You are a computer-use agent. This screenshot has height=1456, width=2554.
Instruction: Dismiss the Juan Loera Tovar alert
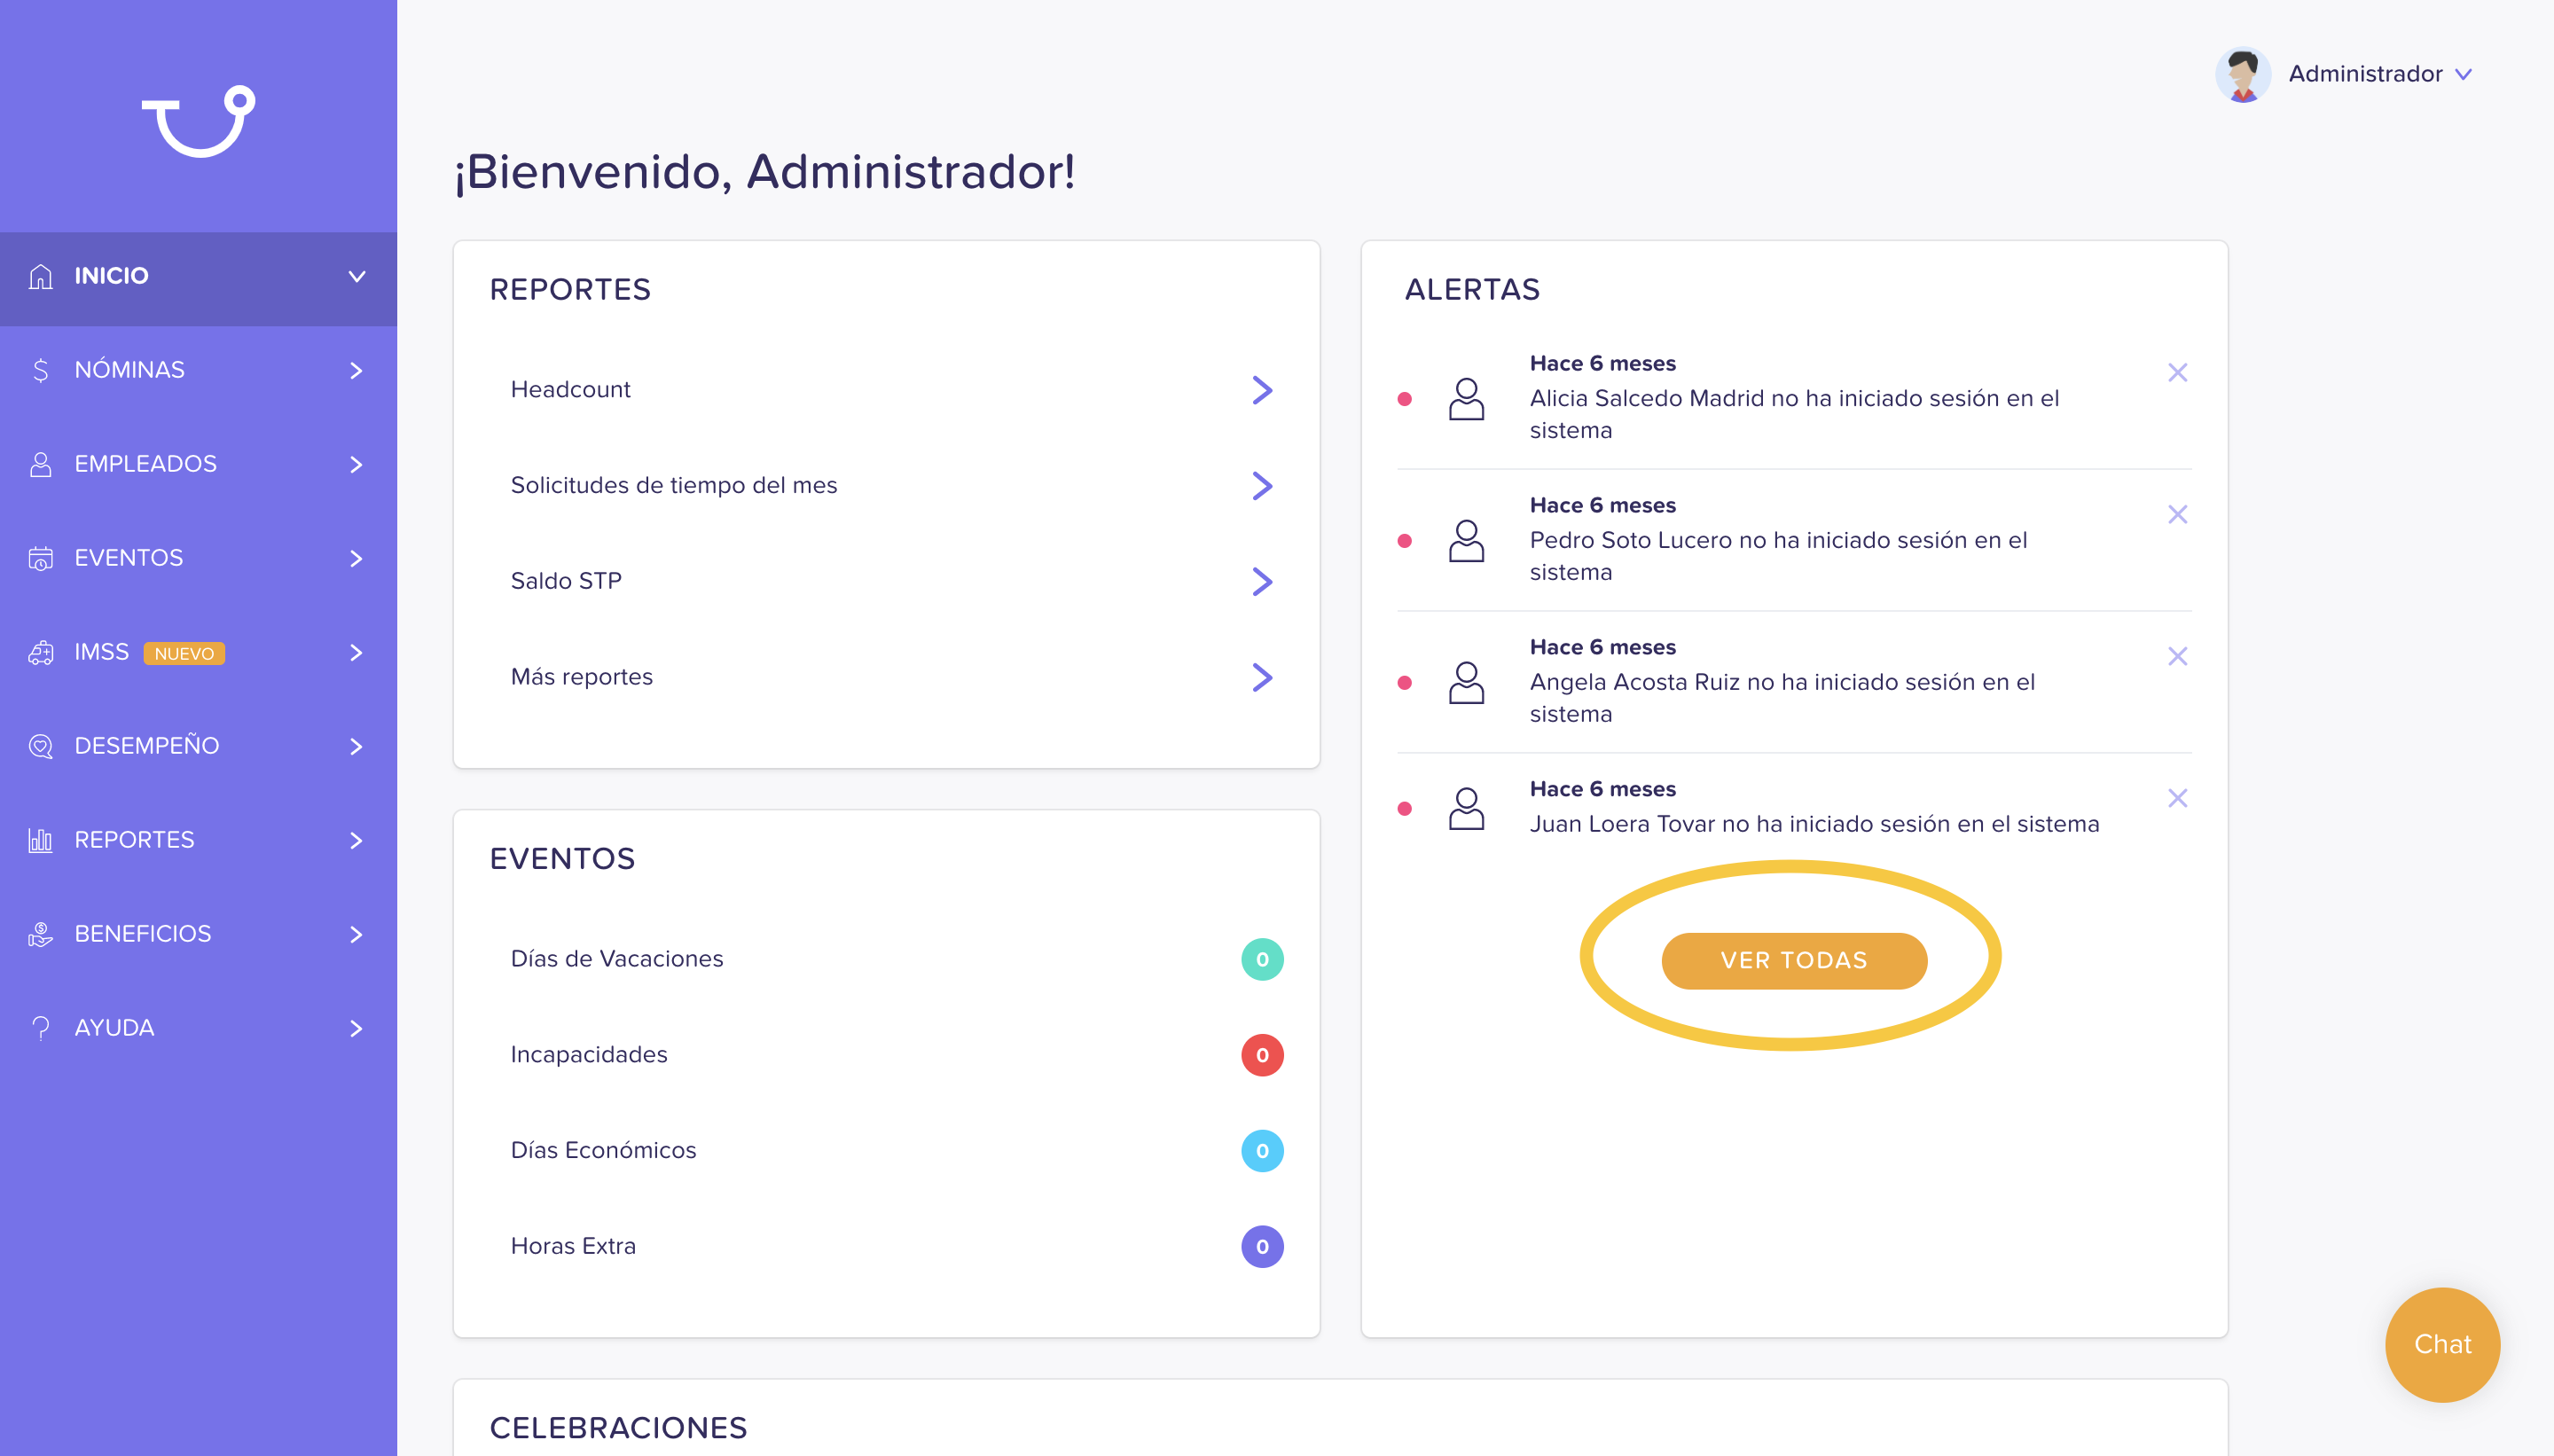coord(2177,798)
